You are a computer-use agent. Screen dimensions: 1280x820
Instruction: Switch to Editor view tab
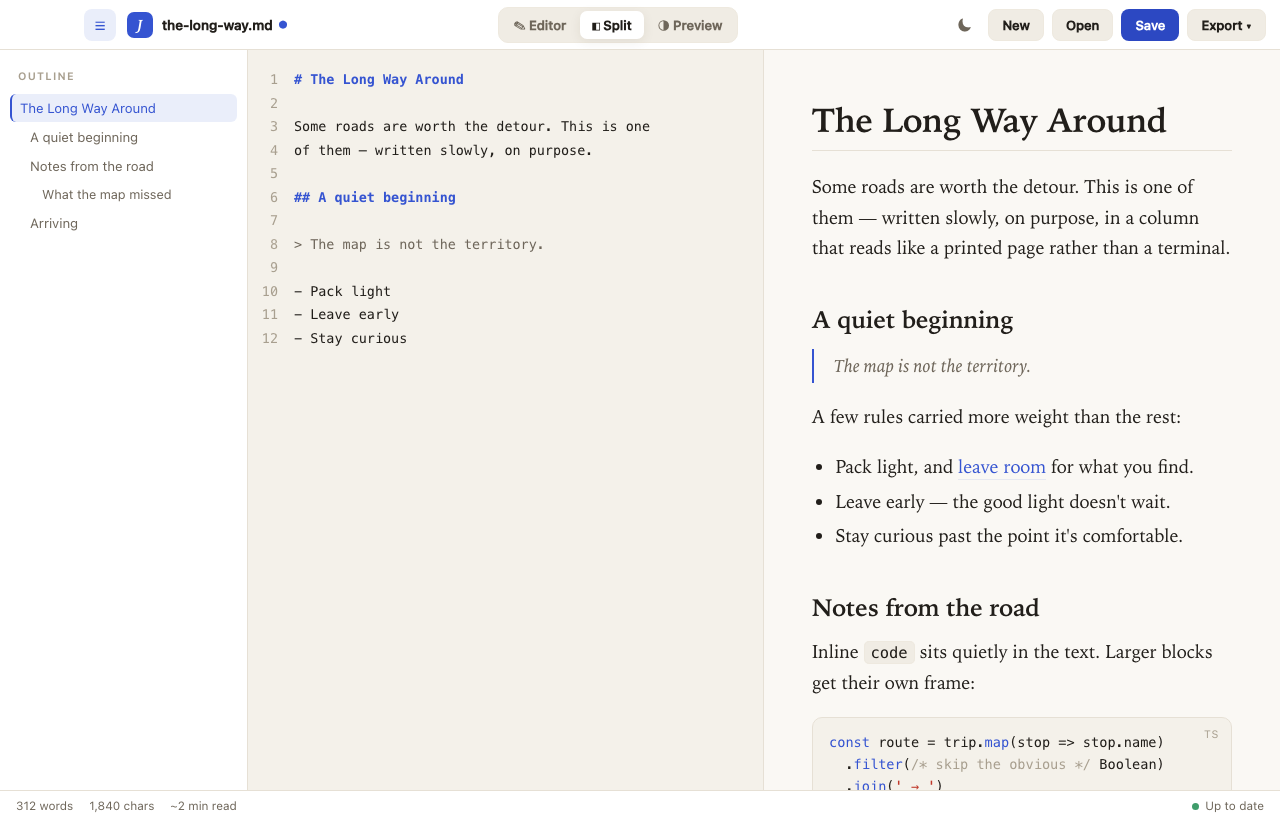[x=540, y=25]
